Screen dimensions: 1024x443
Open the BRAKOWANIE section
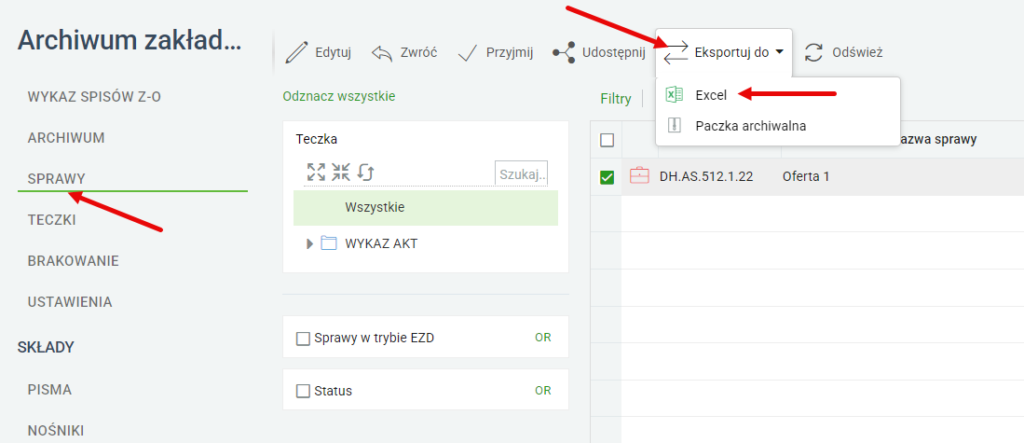point(73,261)
